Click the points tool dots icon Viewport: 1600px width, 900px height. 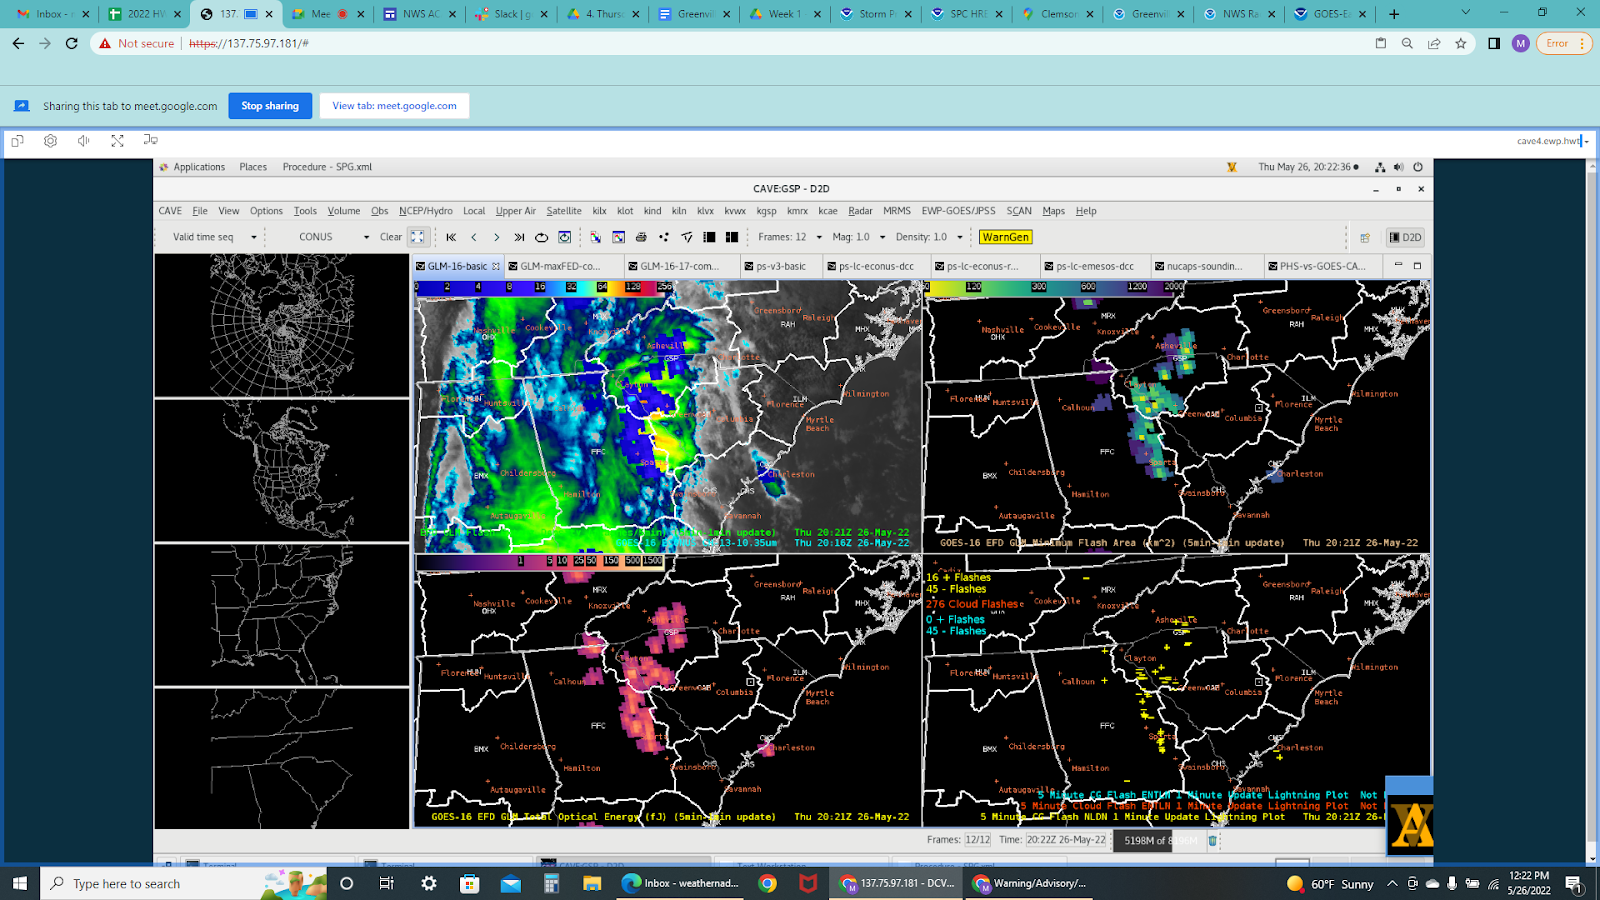coord(664,237)
